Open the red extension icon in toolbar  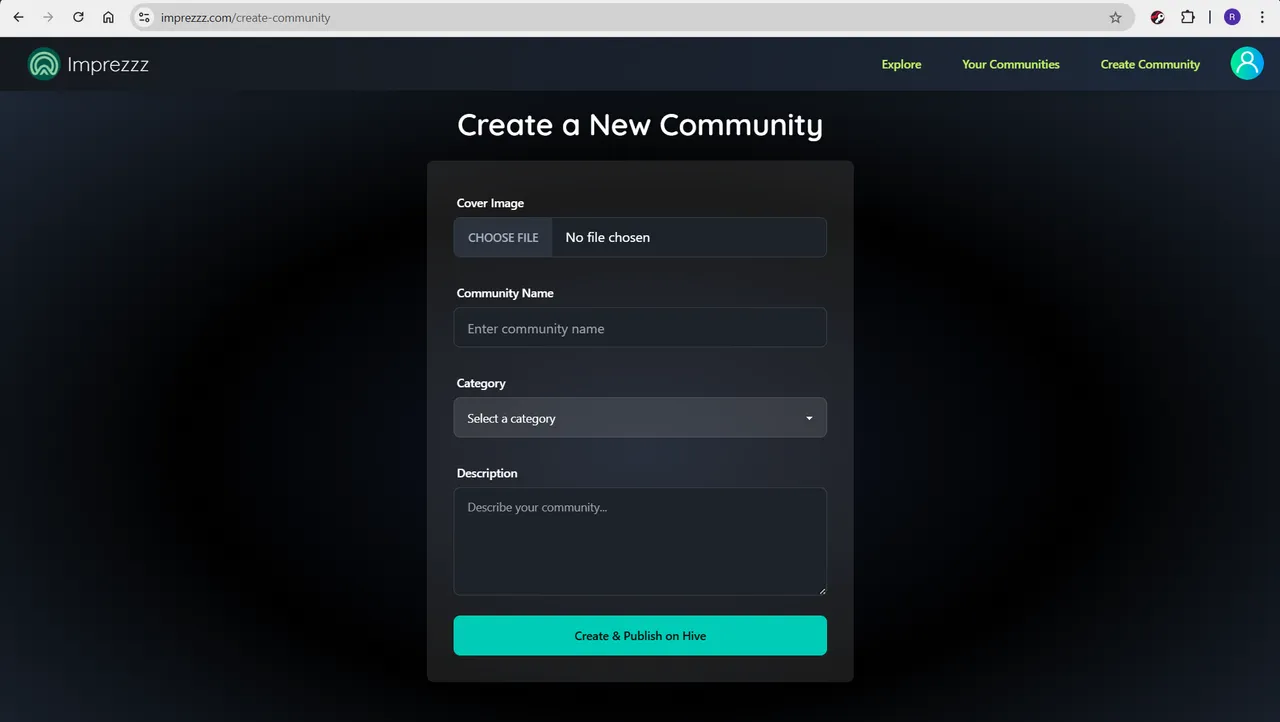[1158, 17]
